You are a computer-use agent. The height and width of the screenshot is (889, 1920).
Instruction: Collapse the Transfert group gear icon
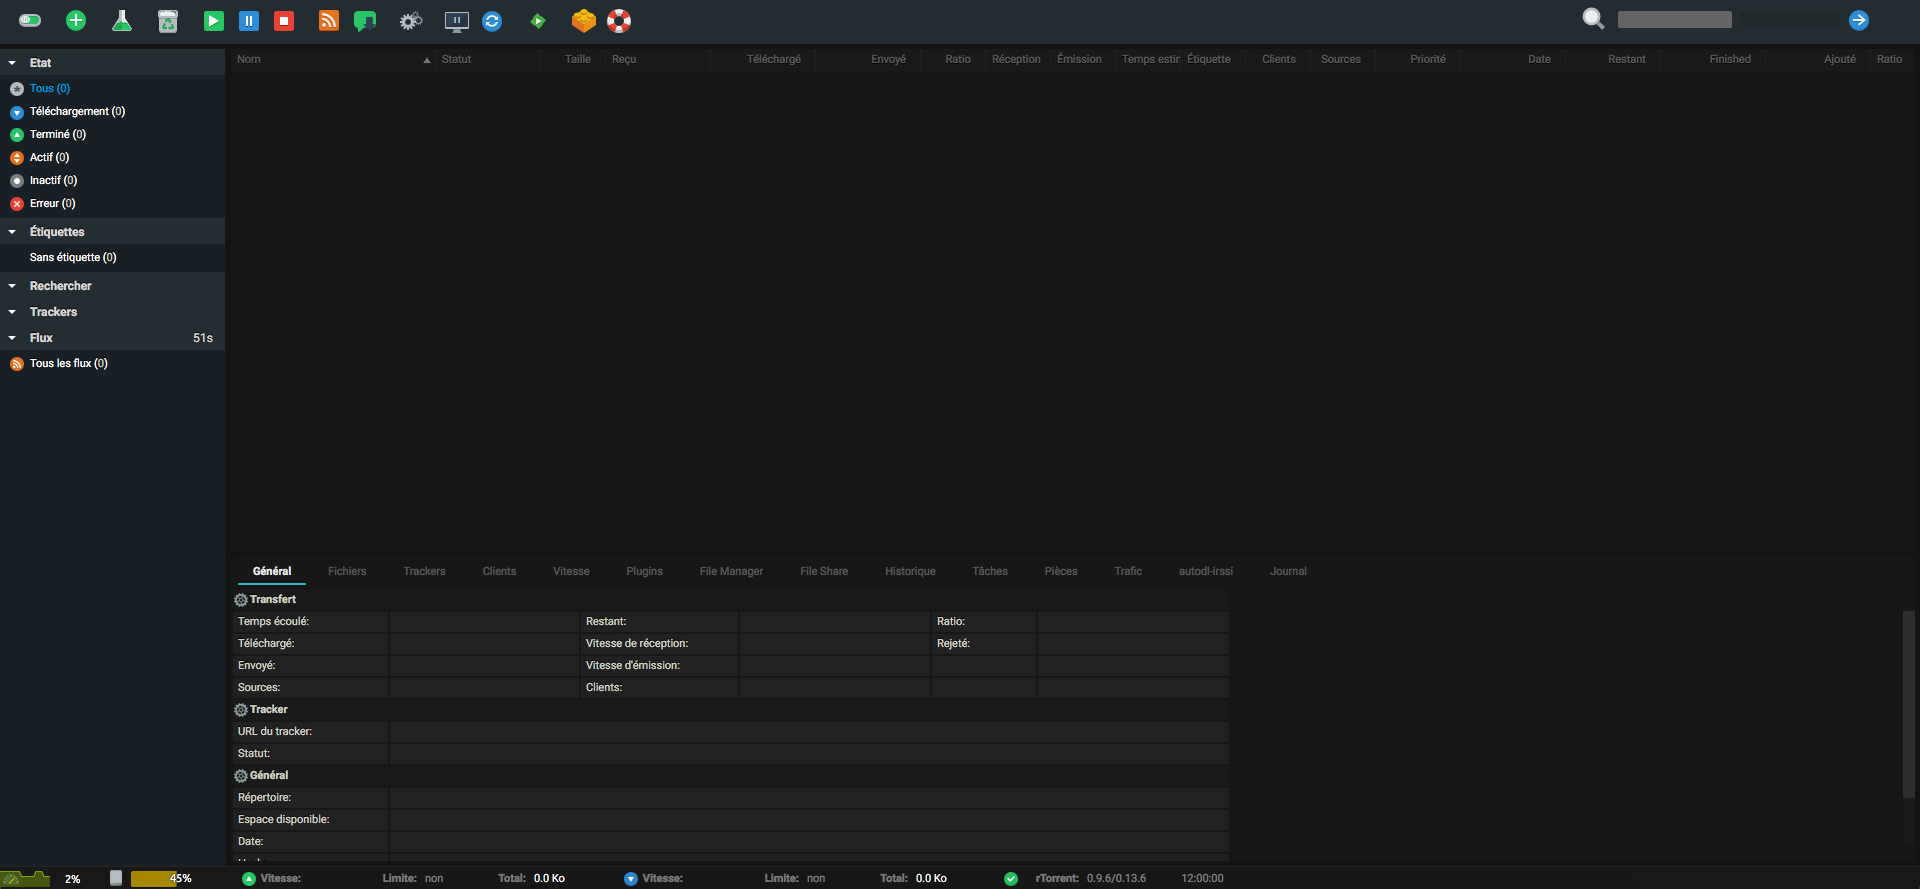pyautogui.click(x=241, y=600)
